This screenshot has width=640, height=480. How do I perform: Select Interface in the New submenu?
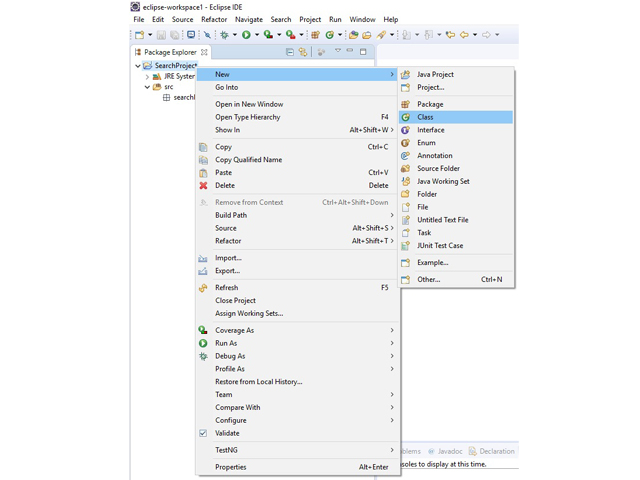pos(456,130)
